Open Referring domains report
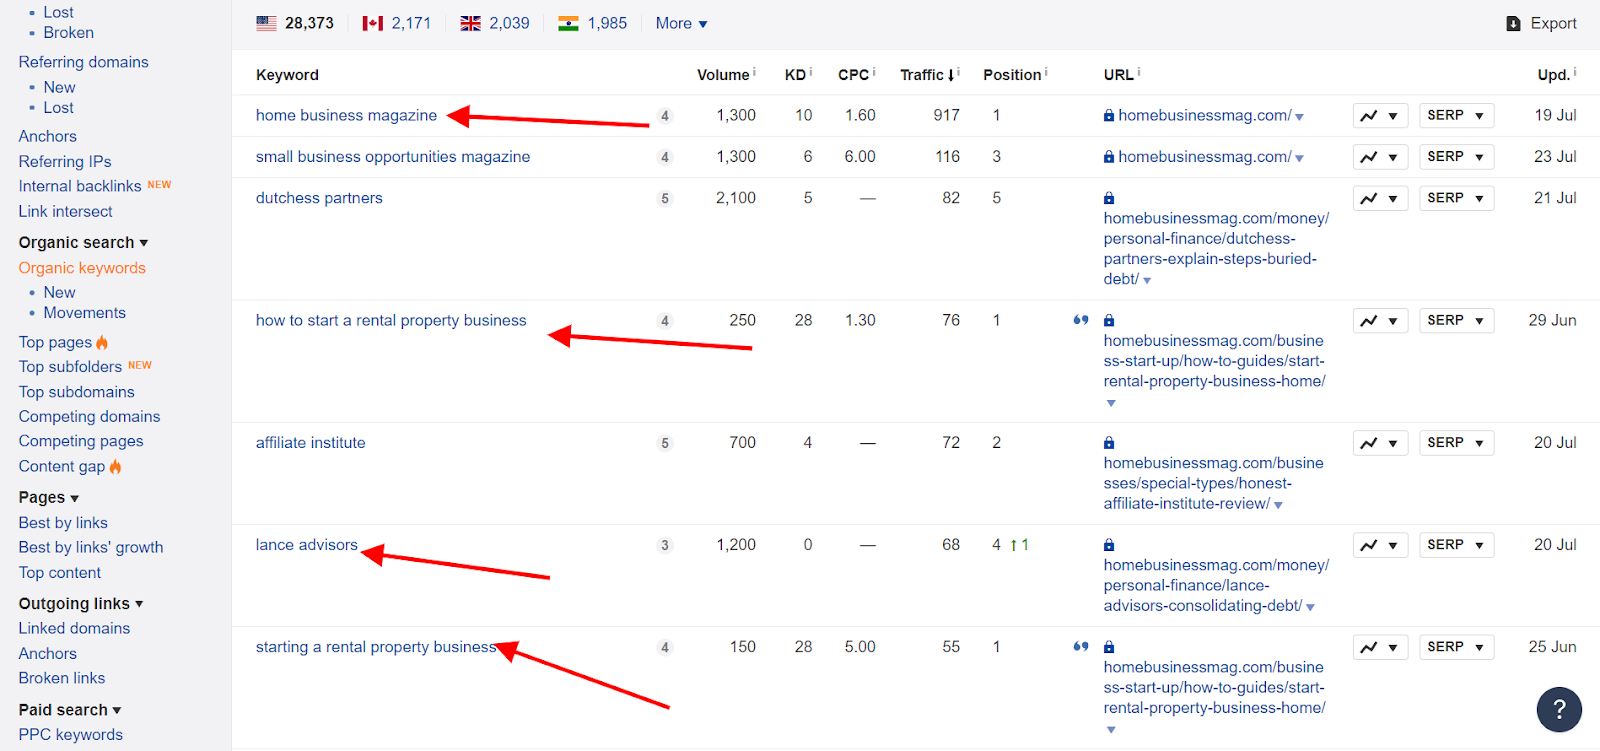The image size is (1600, 751). [x=83, y=62]
